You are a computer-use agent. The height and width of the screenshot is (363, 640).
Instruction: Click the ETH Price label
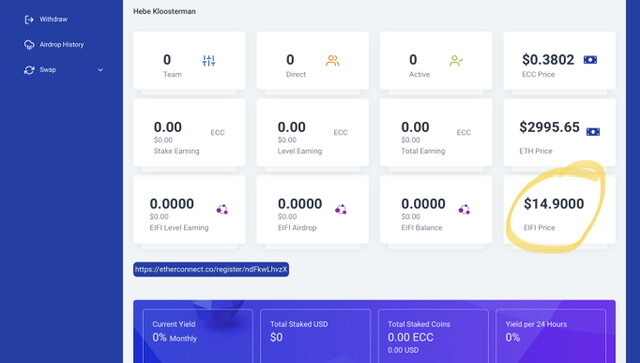tap(536, 151)
